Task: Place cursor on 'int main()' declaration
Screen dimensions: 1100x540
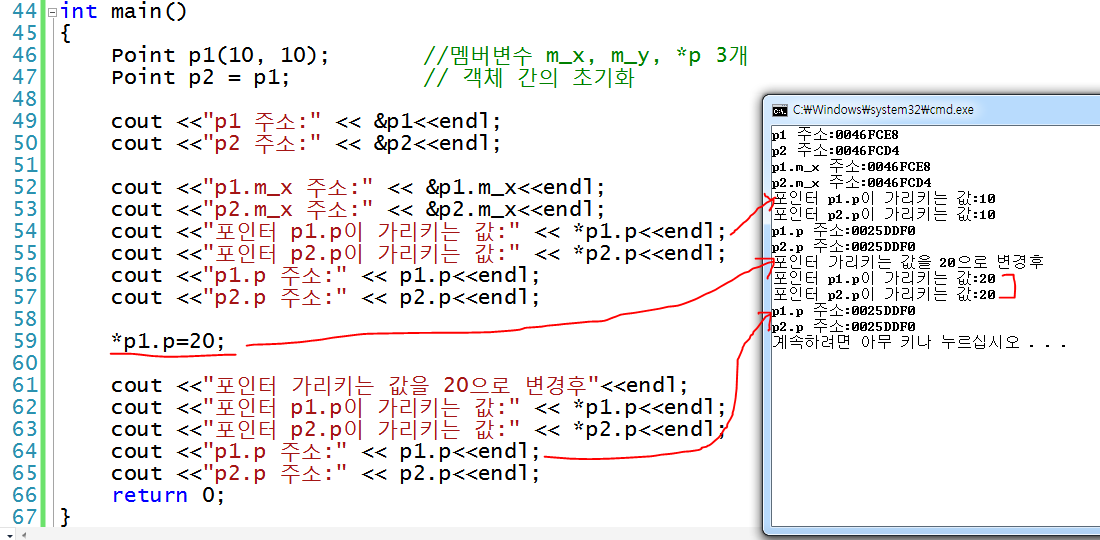Action: [123, 12]
